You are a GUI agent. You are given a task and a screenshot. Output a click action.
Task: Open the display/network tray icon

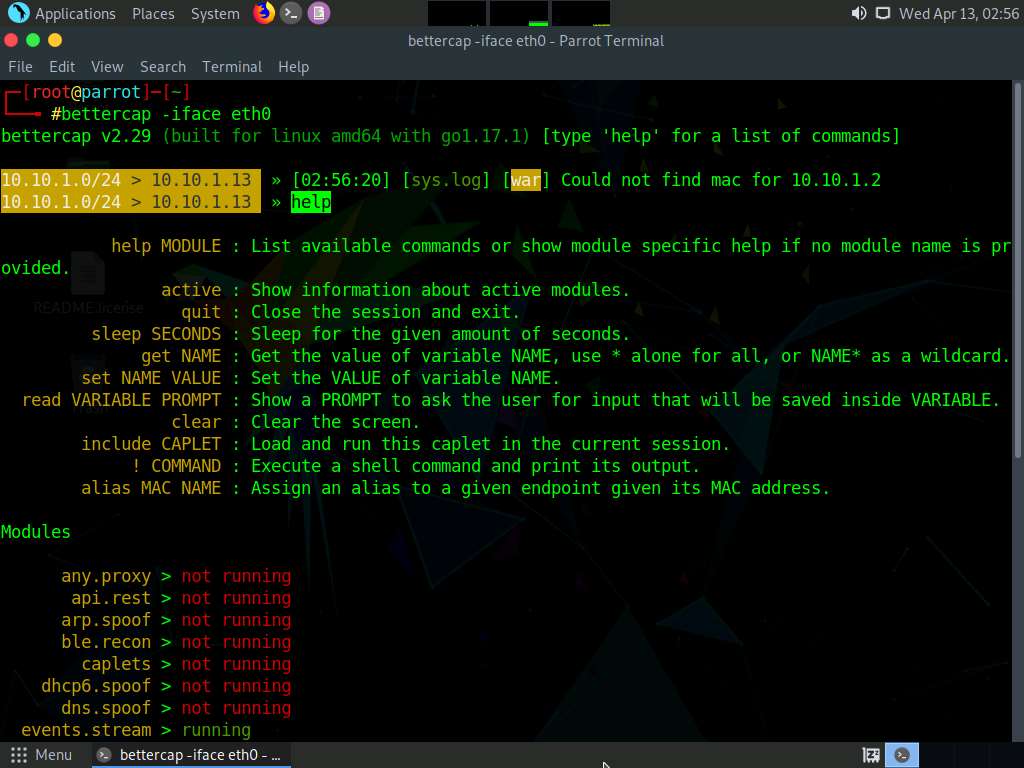click(x=882, y=13)
